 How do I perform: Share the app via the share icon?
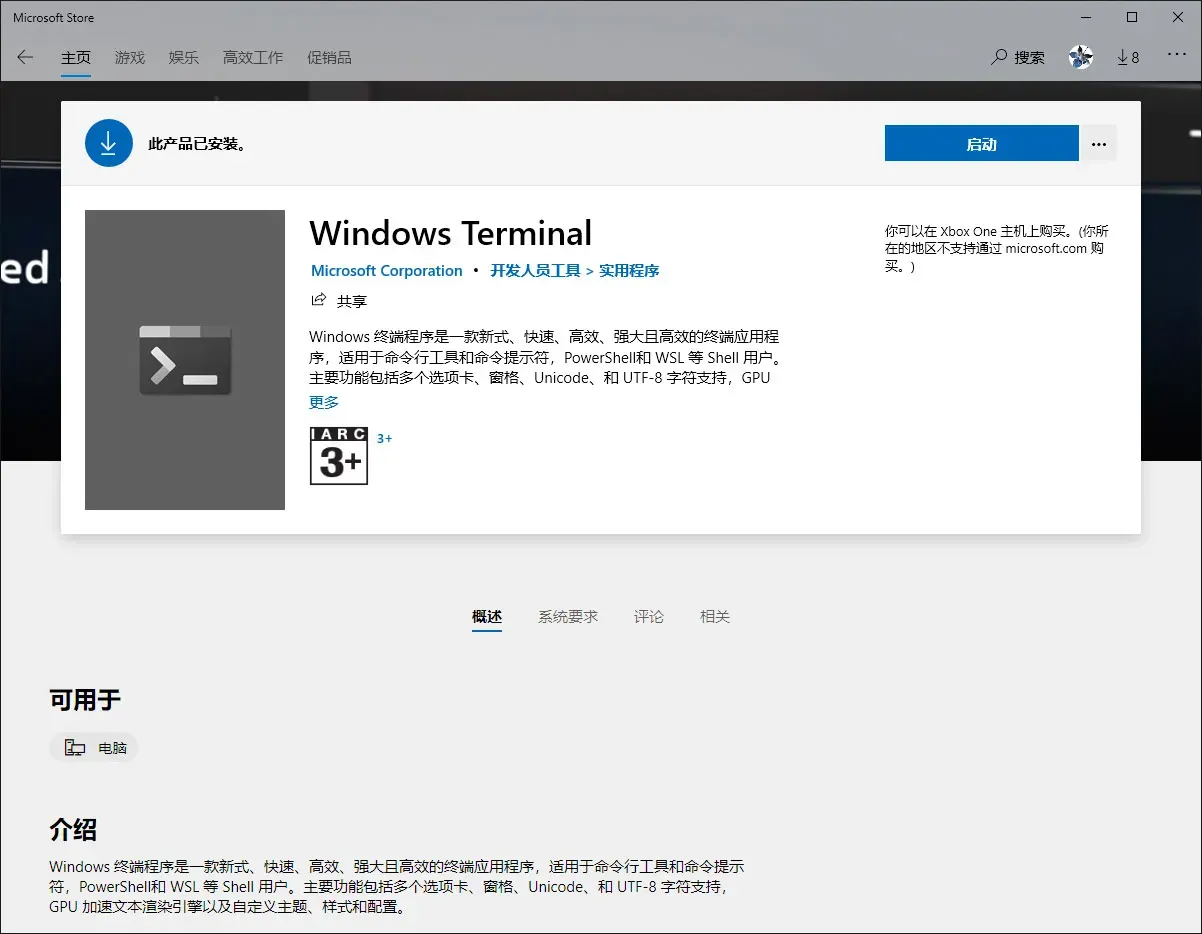coord(319,300)
